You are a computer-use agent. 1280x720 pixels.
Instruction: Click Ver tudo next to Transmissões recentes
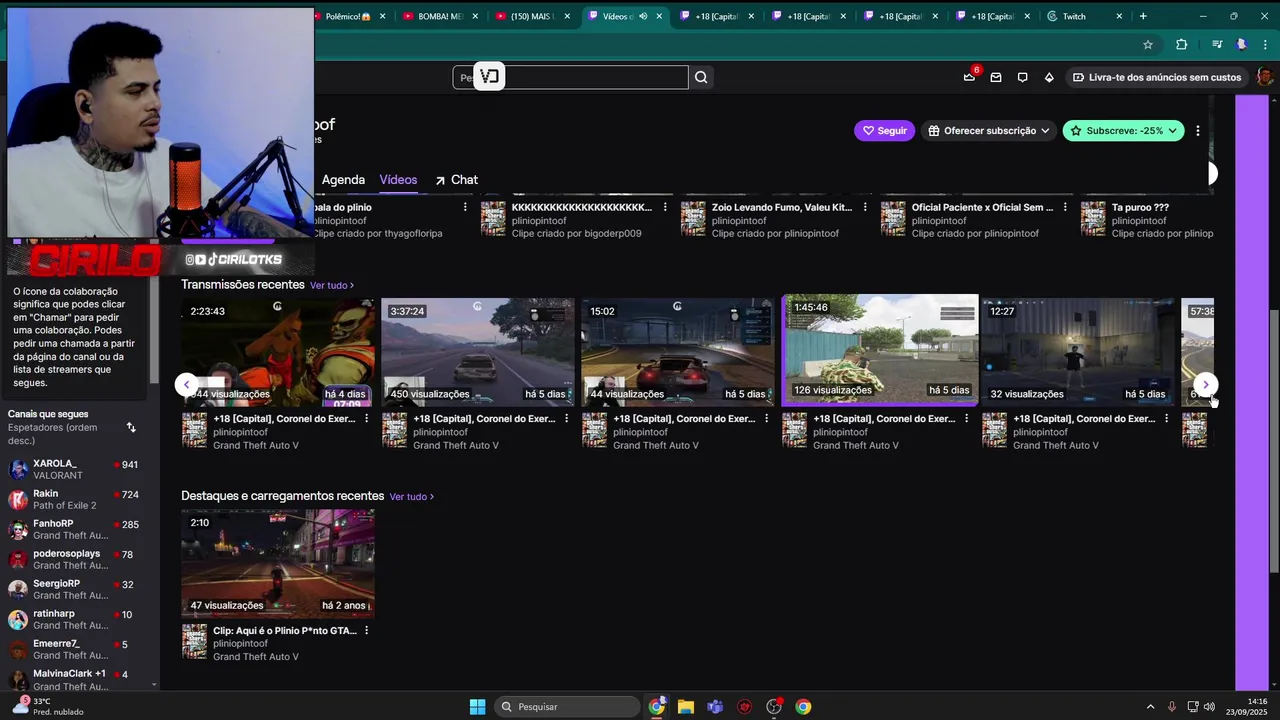pyautogui.click(x=332, y=286)
